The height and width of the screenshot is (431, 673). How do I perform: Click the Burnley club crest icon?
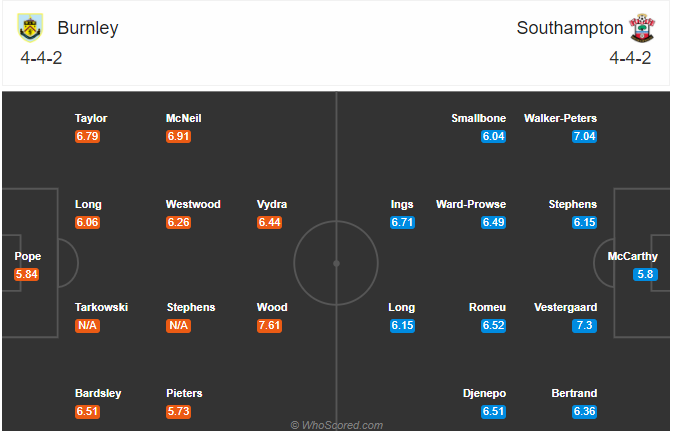click(30, 28)
